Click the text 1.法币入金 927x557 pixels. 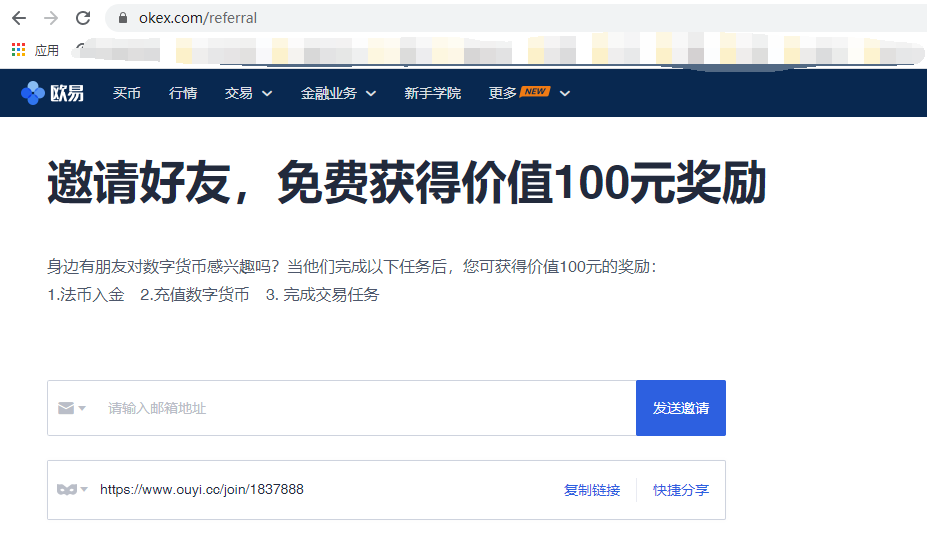tap(86, 294)
